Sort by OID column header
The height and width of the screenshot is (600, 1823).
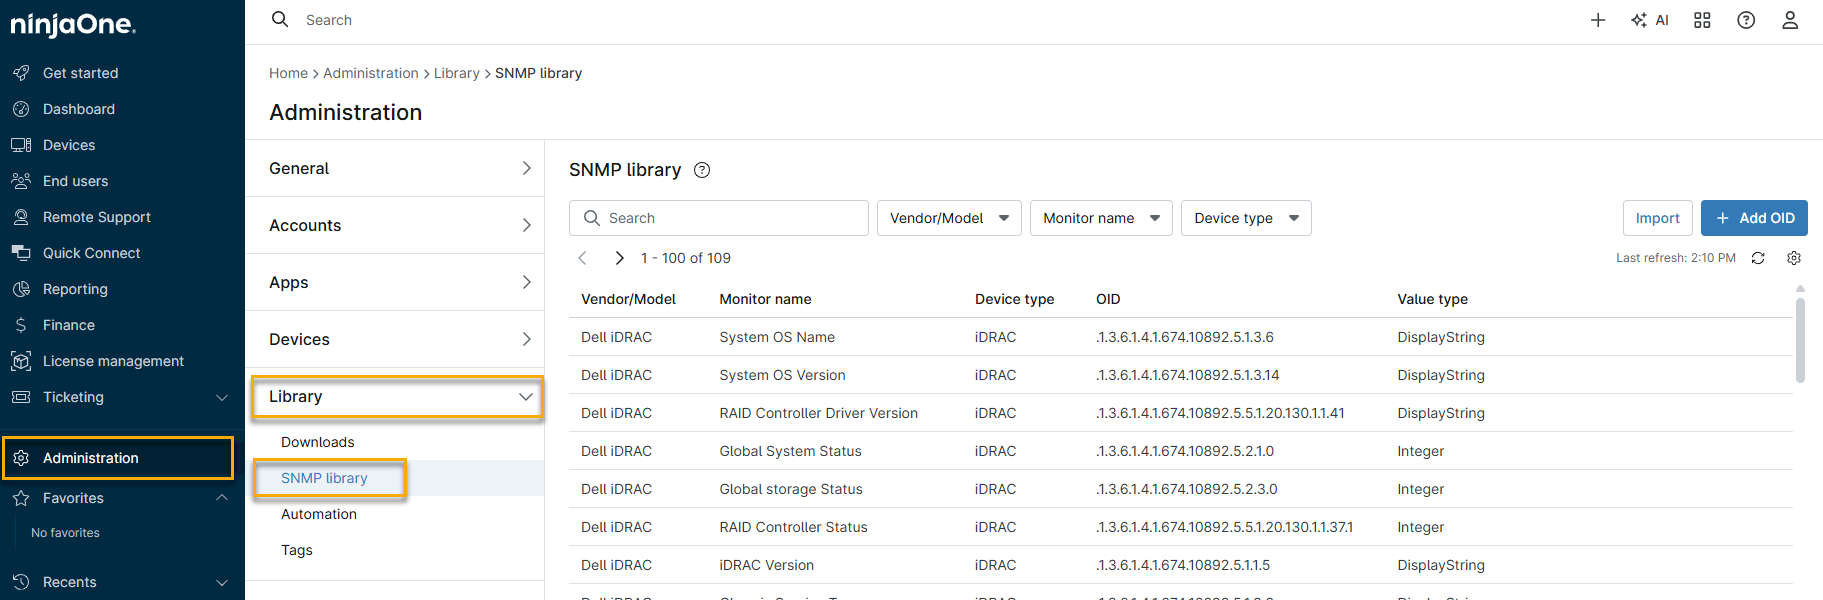[x=1108, y=299]
